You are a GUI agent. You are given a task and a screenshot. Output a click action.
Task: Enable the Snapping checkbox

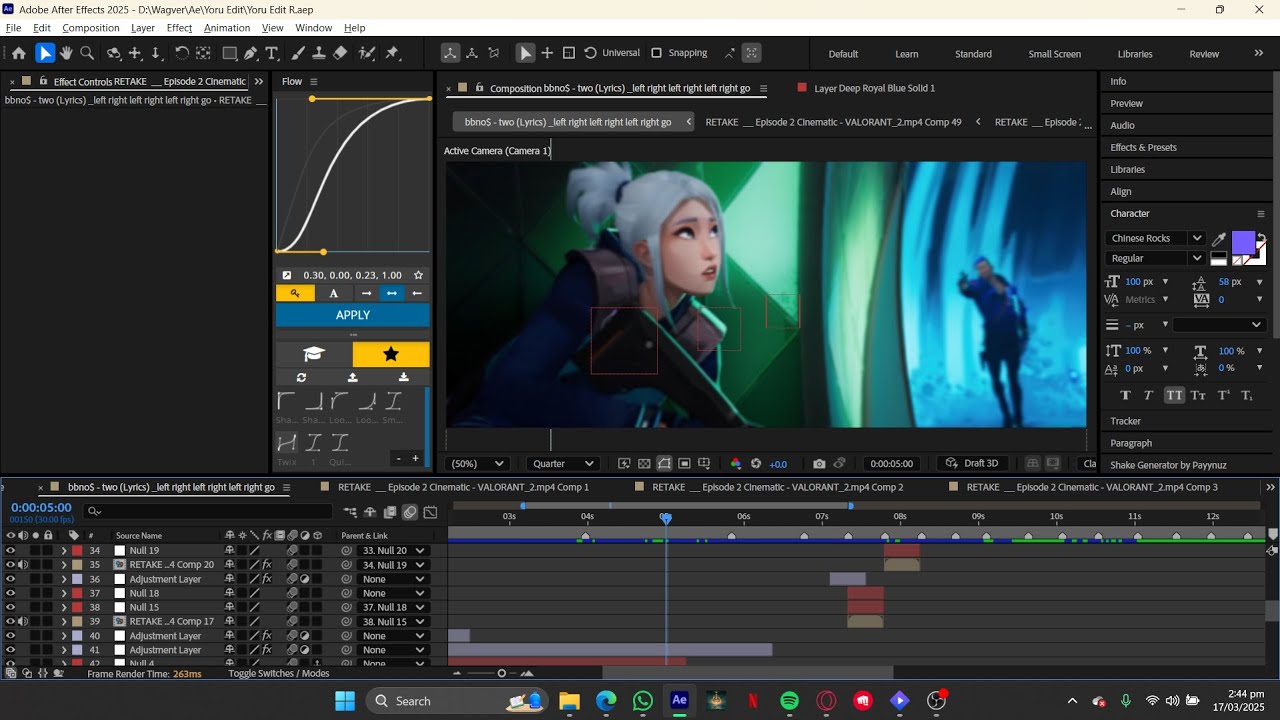tap(656, 53)
